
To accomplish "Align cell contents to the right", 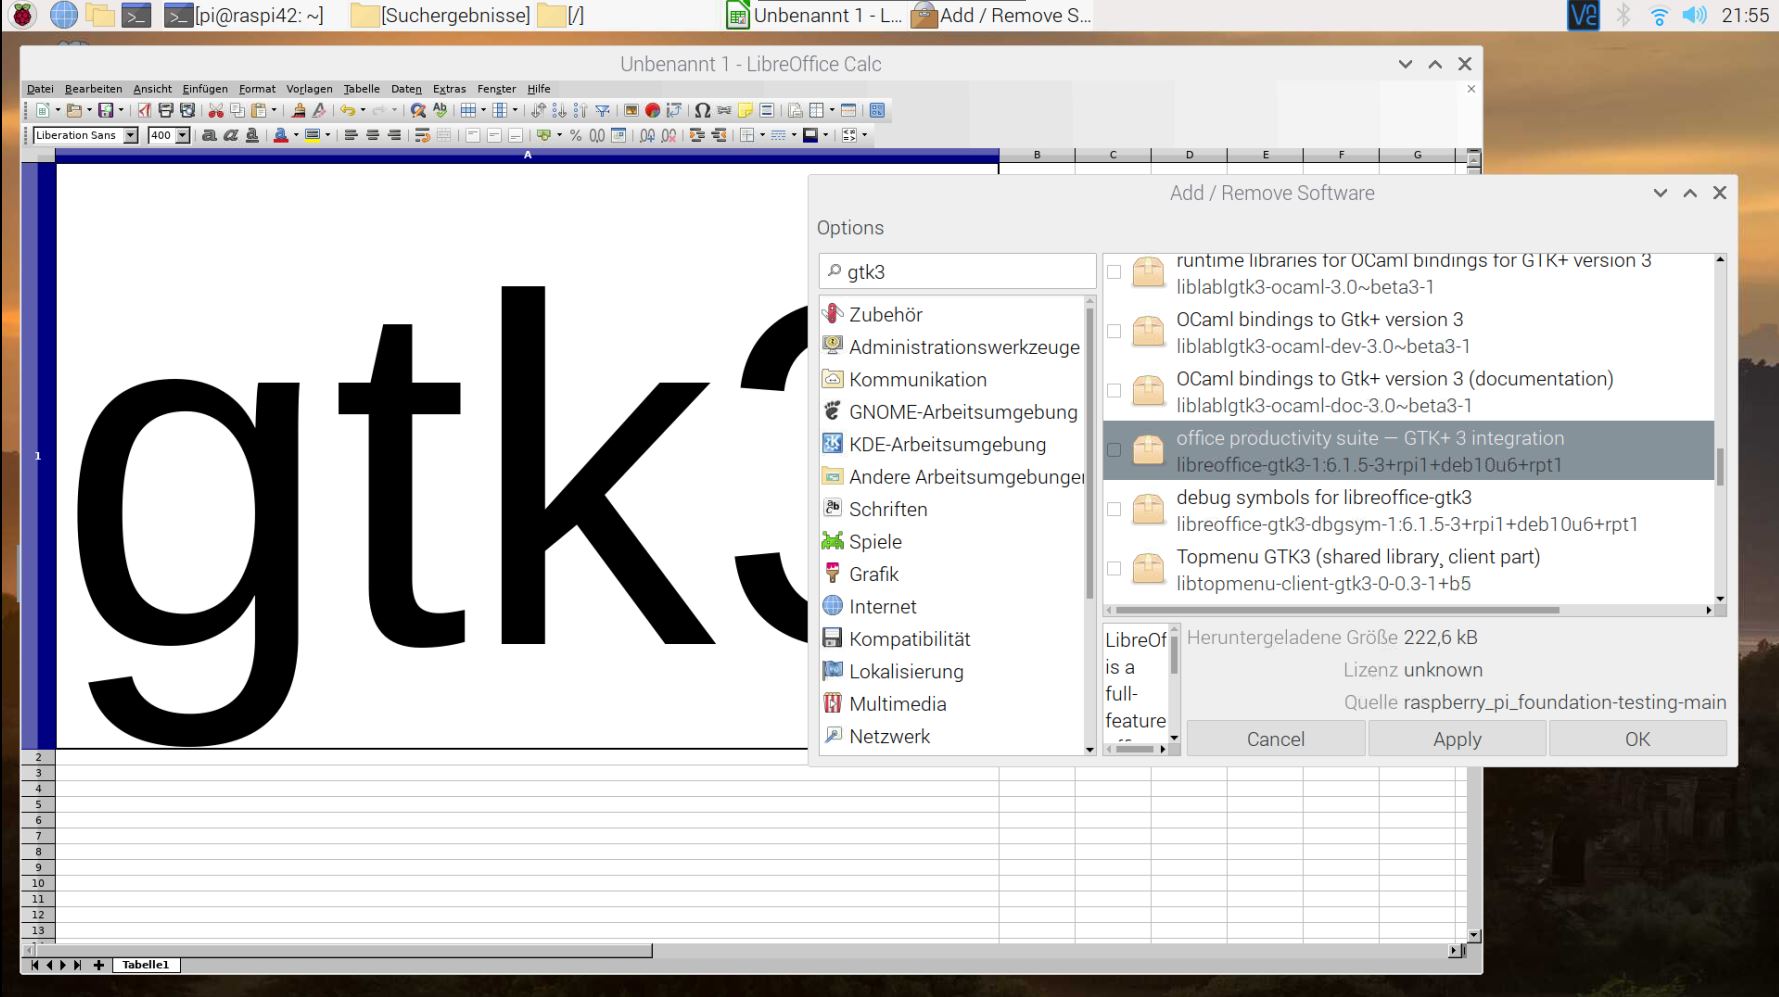I will [x=394, y=135].
